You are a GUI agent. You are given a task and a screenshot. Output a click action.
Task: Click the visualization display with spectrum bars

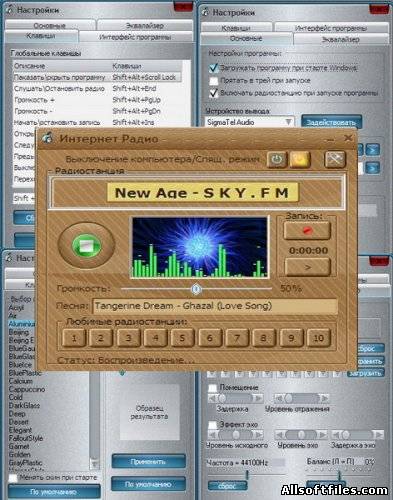(200, 247)
